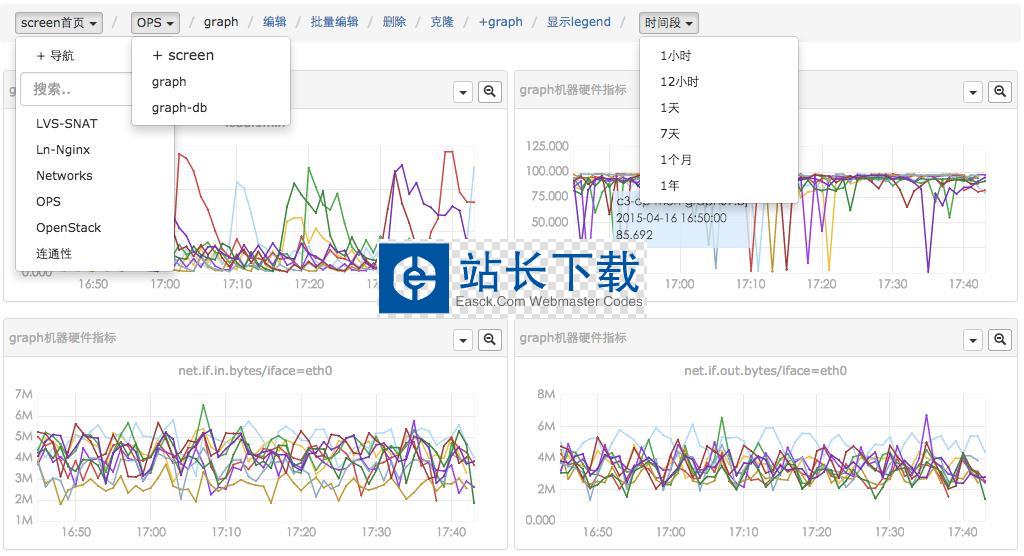The image size is (1024, 556).
Task: Select OpenStack in the screen list
Action: (x=68, y=228)
